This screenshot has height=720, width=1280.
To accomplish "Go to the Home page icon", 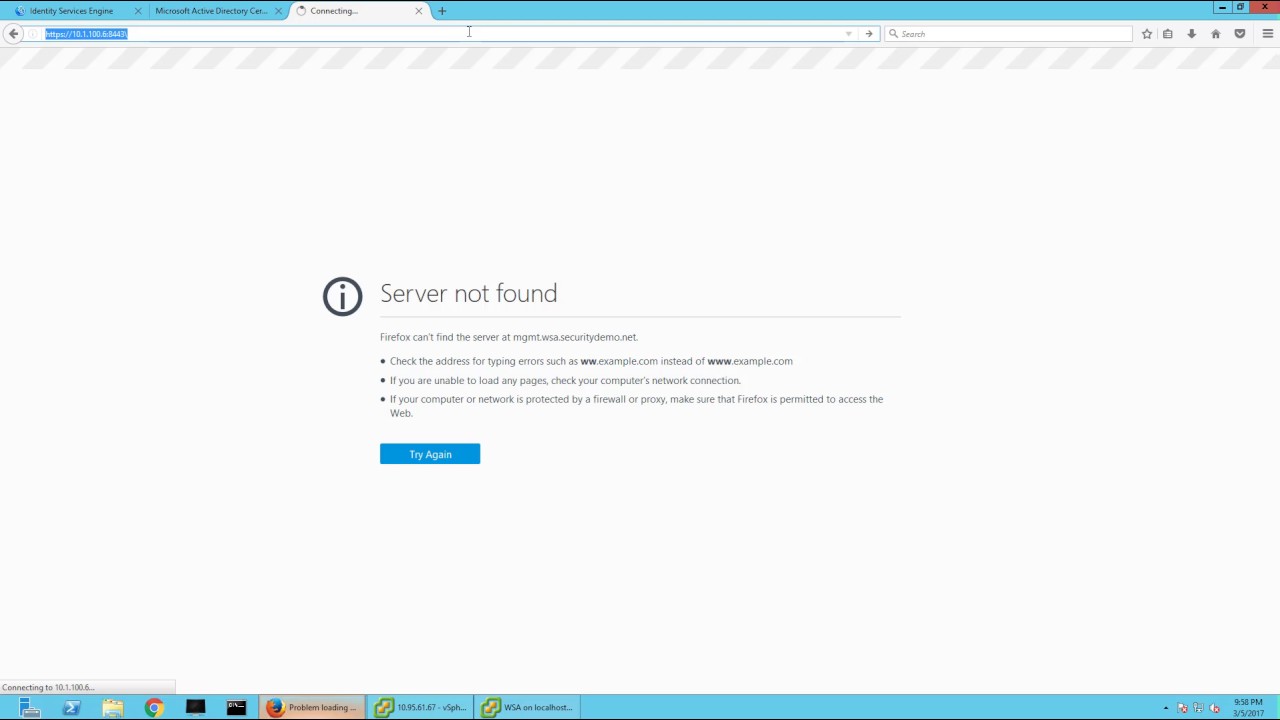I will [1216, 34].
